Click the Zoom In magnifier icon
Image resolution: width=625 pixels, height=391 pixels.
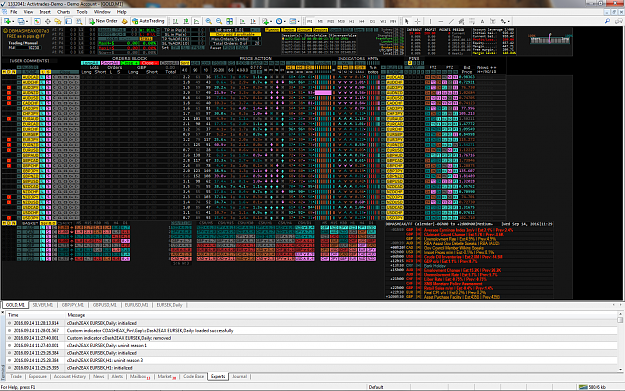[x=208, y=21]
